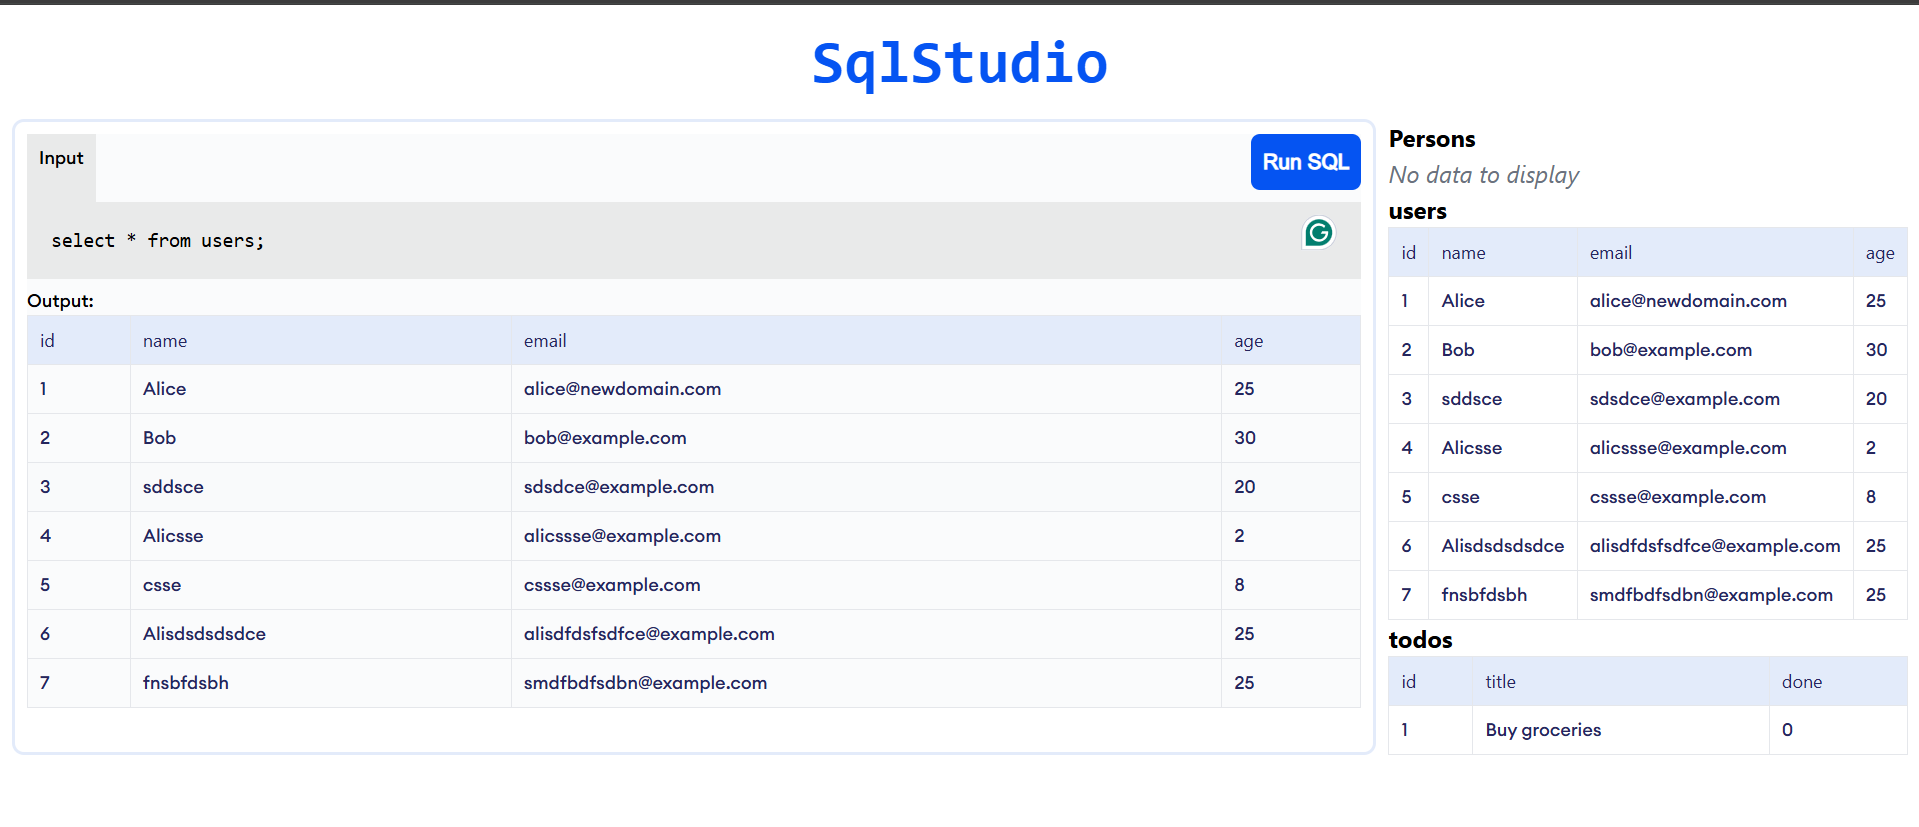The height and width of the screenshot is (827, 1919).
Task: Select the Alice name cell in Output table
Action: click(x=320, y=389)
